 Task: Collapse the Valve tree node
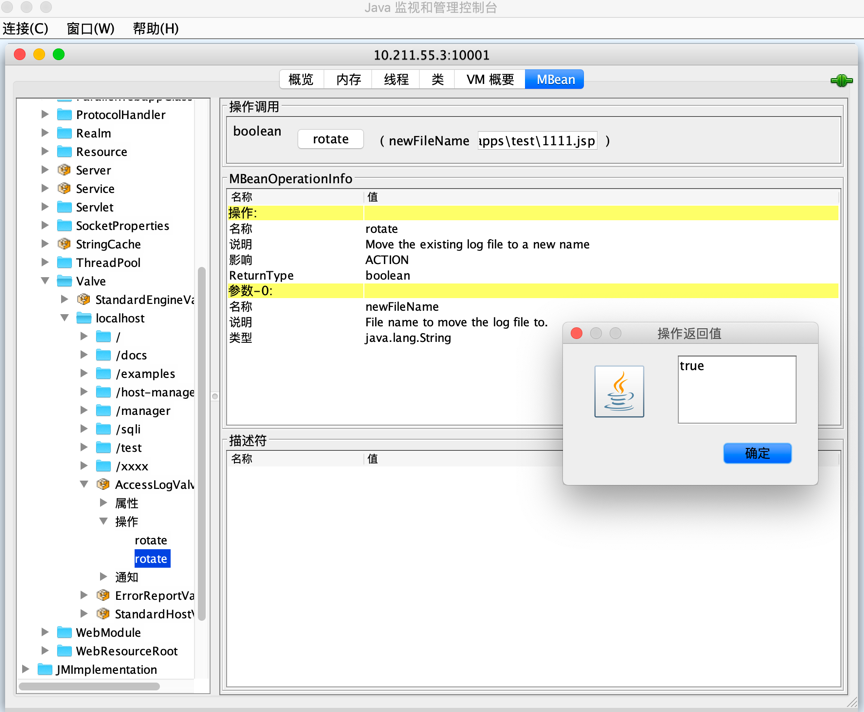point(45,281)
